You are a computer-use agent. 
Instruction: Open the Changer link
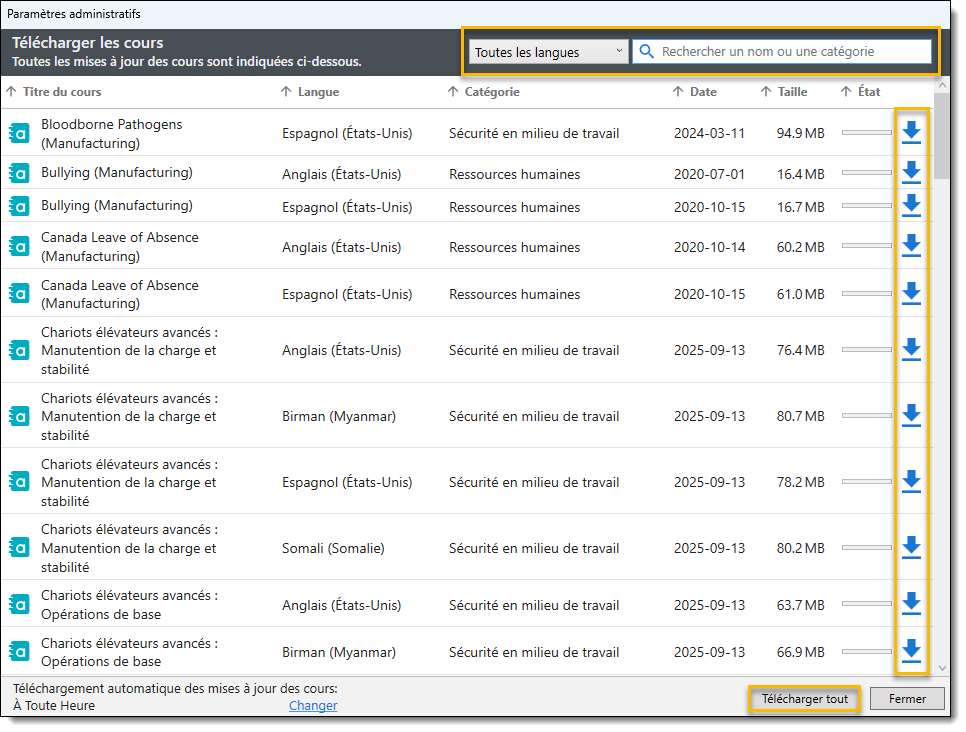313,705
